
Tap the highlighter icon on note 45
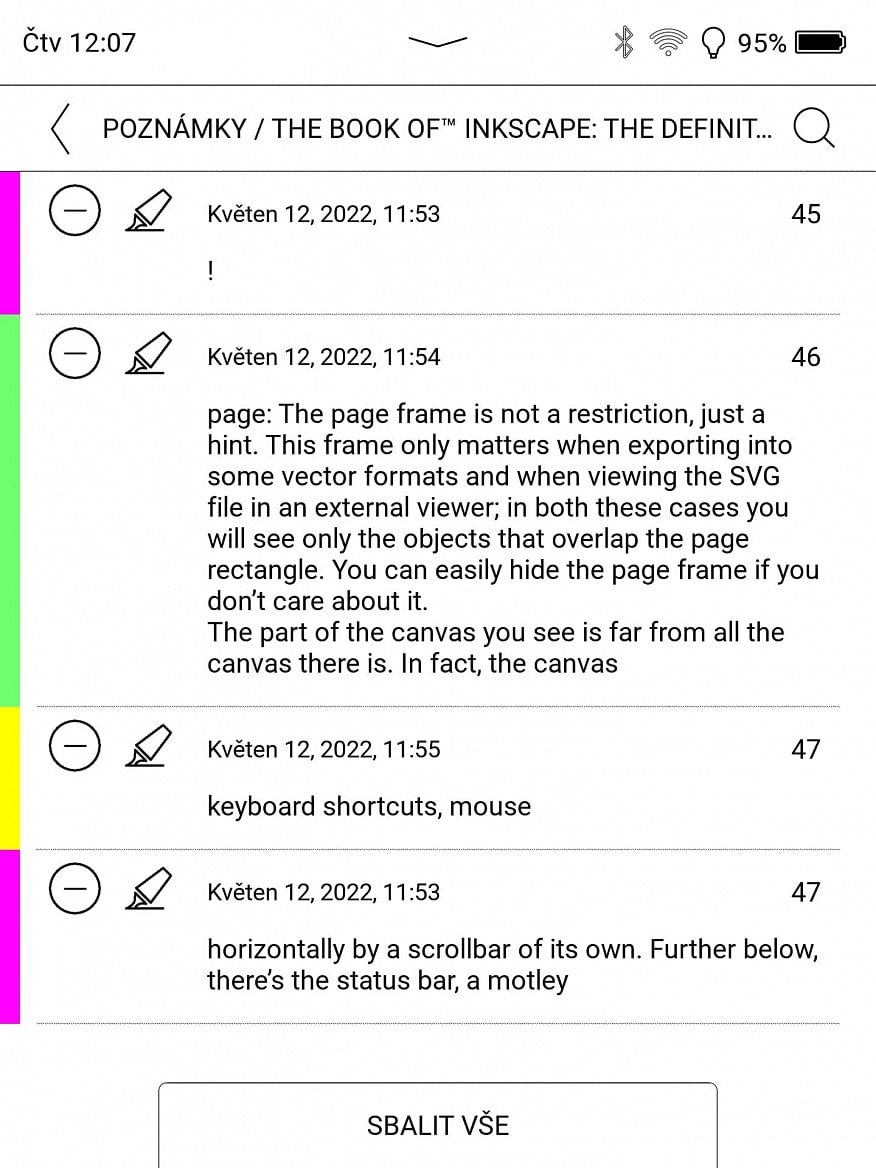coord(148,211)
